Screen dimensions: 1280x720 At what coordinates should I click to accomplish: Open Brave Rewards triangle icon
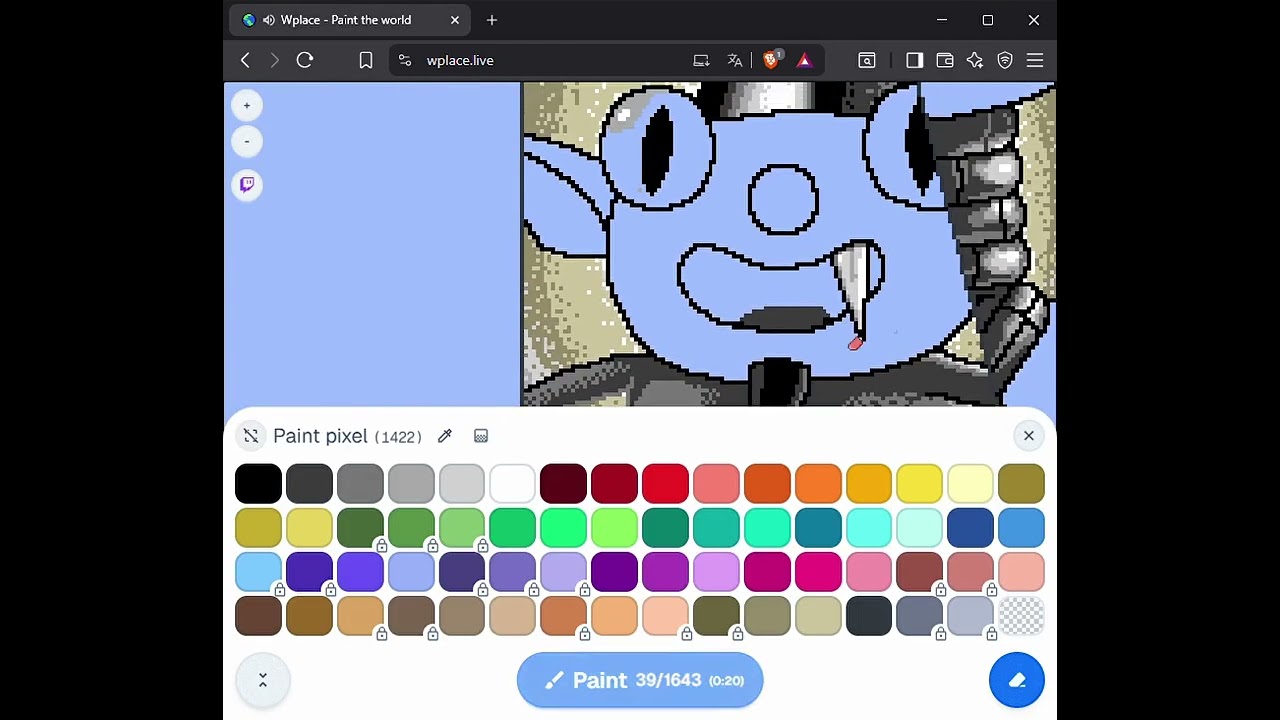804,61
